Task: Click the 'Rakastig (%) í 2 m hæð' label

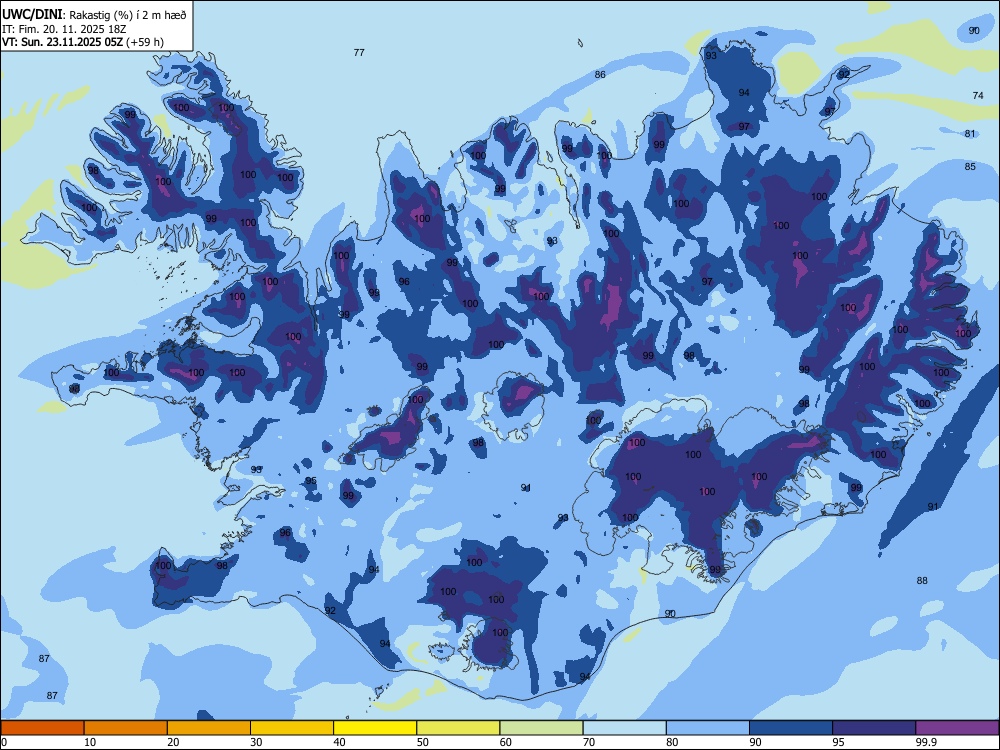Action: [x=128, y=15]
